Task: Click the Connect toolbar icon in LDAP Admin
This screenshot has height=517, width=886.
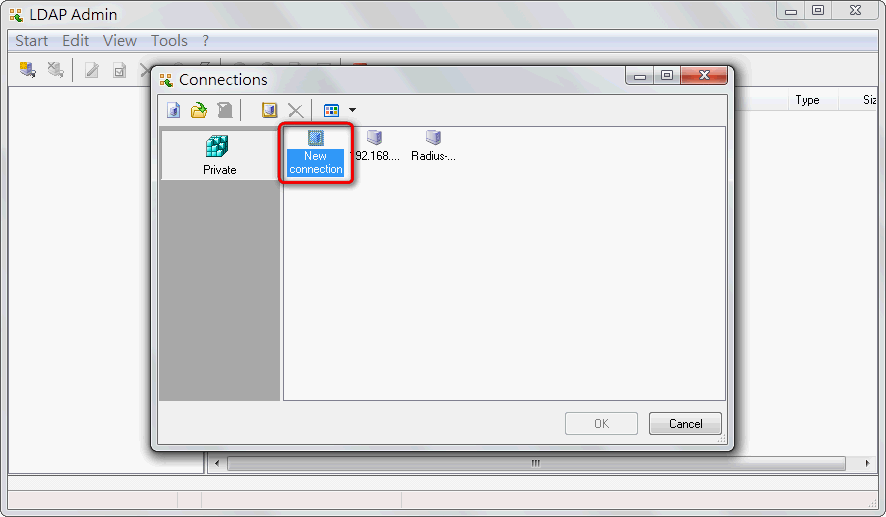Action: 27,69
